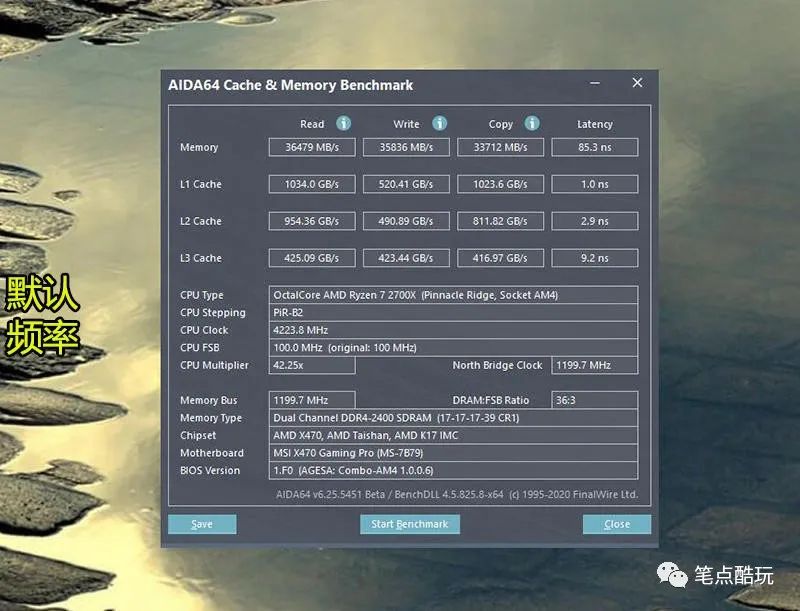Click Start Benchmark button
This screenshot has width=800, height=611.
pos(410,524)
